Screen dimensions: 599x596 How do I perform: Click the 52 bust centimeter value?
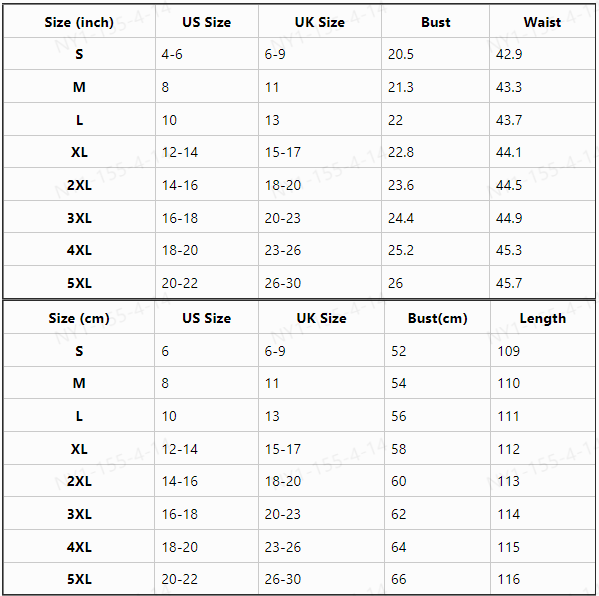[x=398, y=351]
